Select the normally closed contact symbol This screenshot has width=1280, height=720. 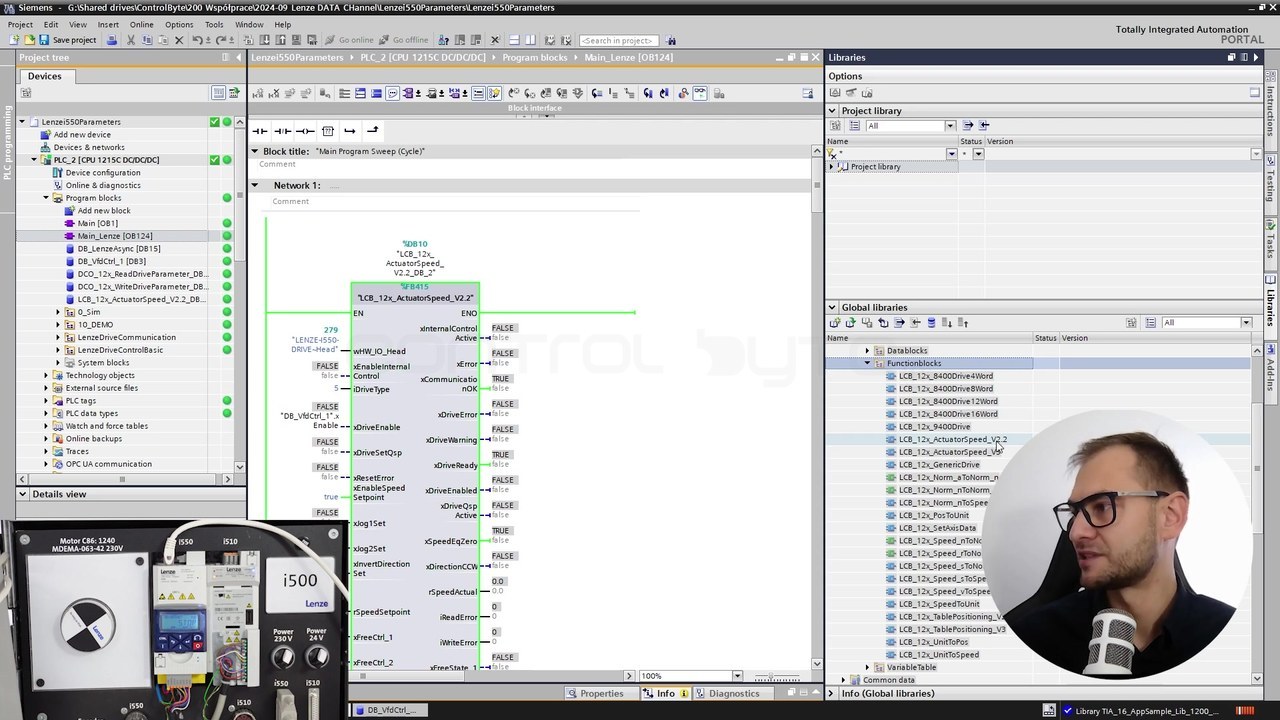[282, 131]
